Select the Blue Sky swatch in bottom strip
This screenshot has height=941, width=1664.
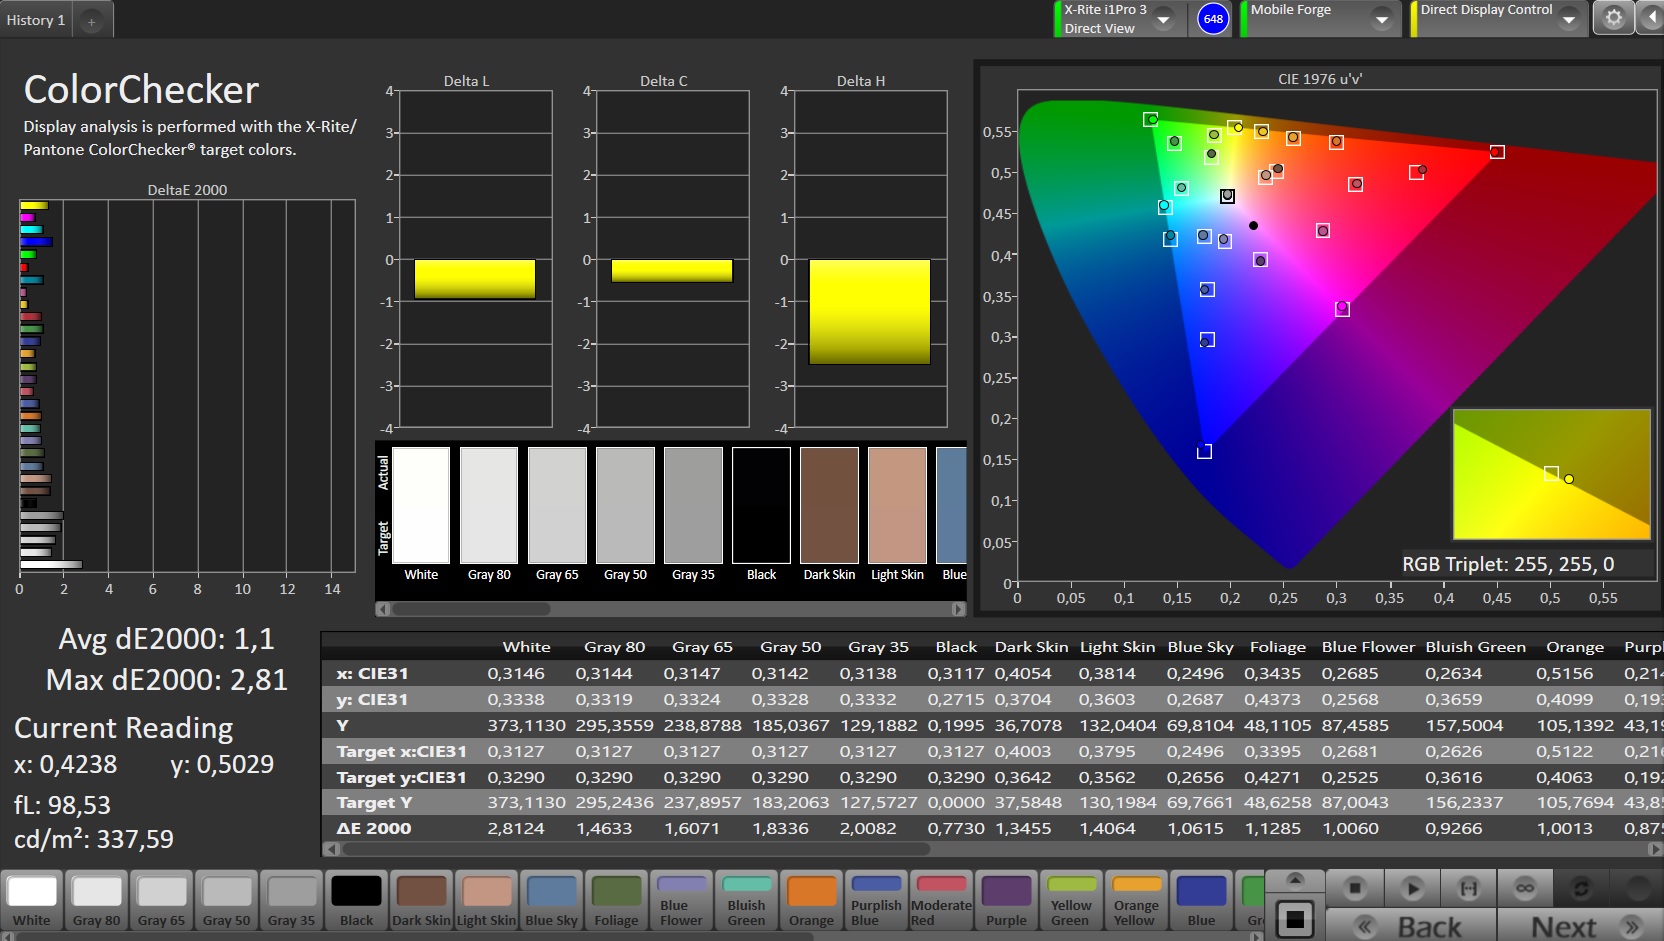(x=551, y=901)
